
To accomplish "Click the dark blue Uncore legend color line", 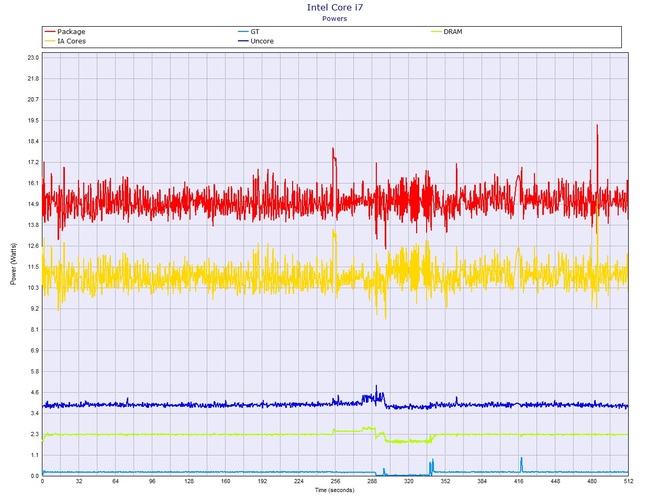I will pos(244,41).
